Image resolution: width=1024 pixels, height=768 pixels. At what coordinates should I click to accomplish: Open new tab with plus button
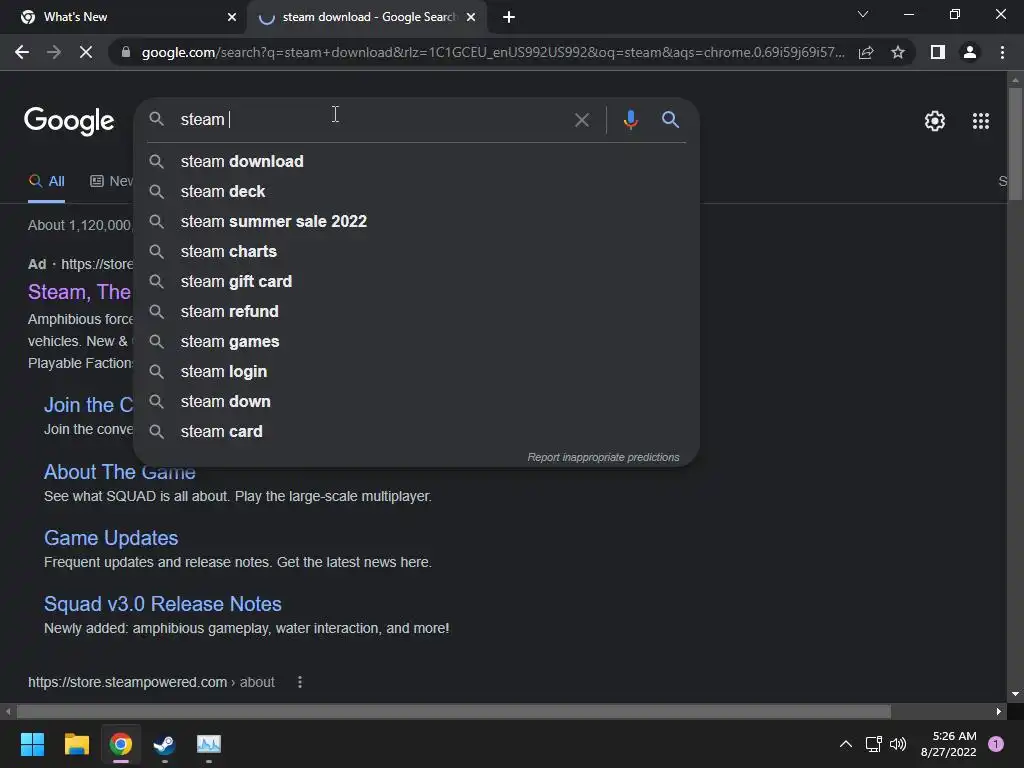[509, 17]
